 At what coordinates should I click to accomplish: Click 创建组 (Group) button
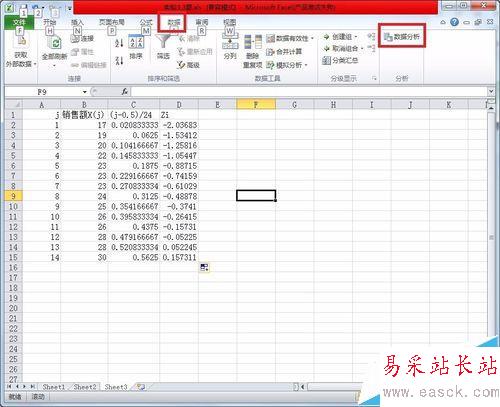click(340, 37)
